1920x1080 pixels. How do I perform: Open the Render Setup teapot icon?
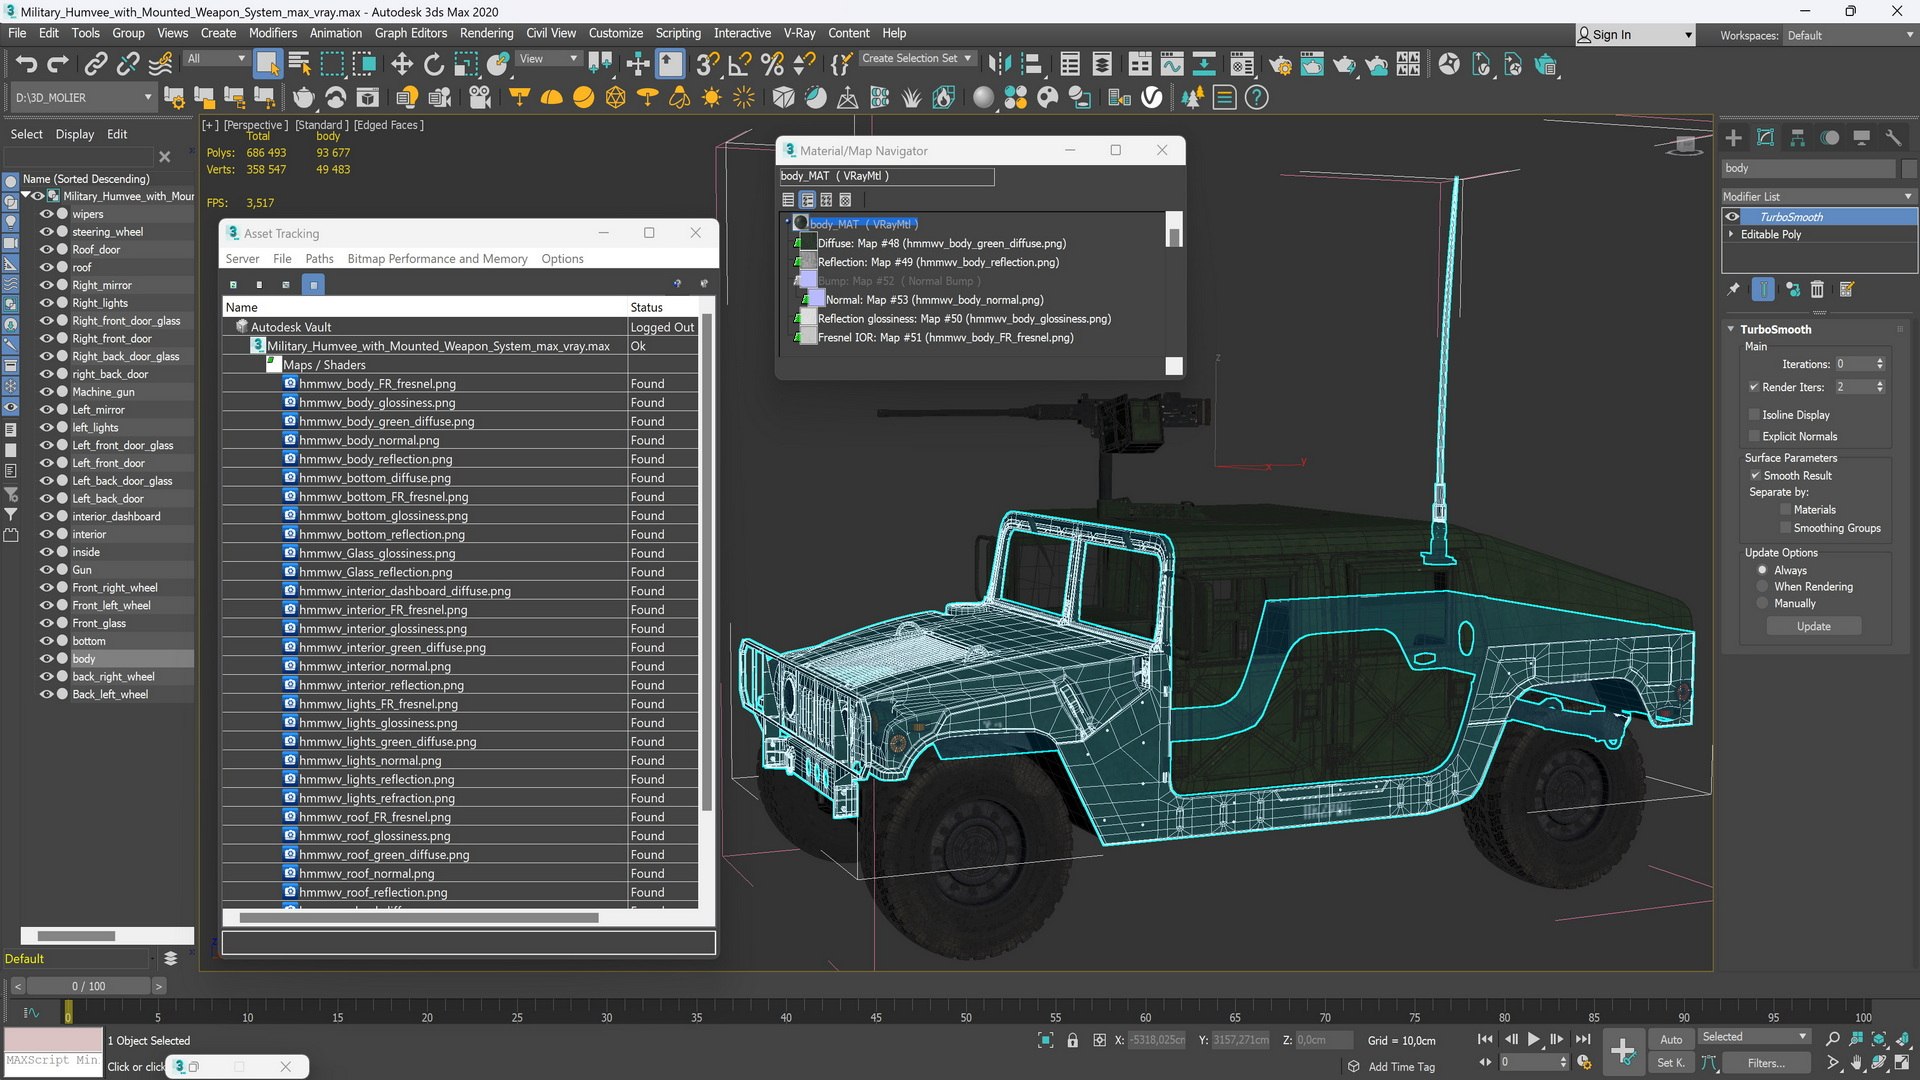1279,65
